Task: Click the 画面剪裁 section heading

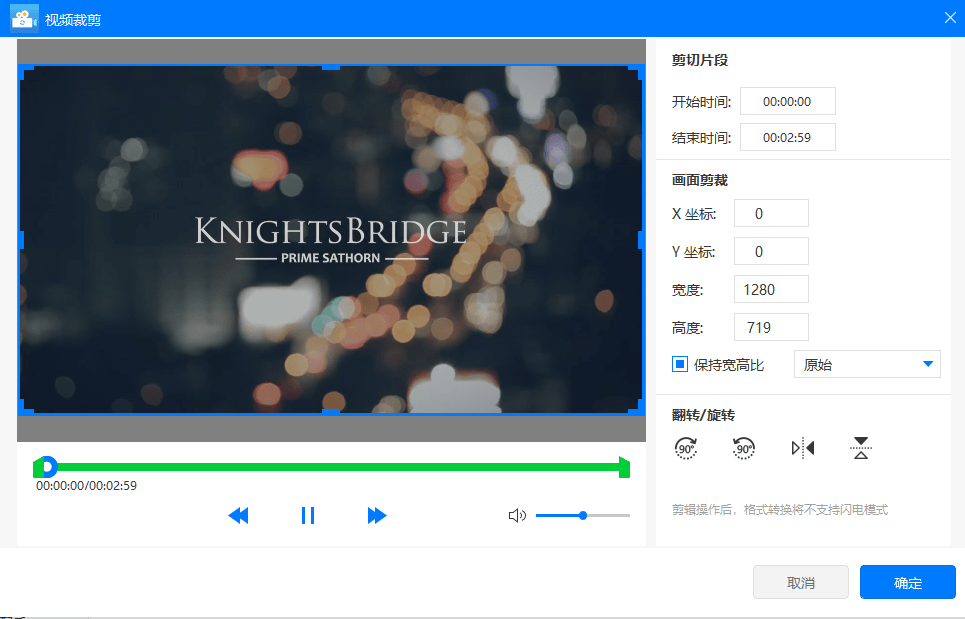Action: click(700, 180)
